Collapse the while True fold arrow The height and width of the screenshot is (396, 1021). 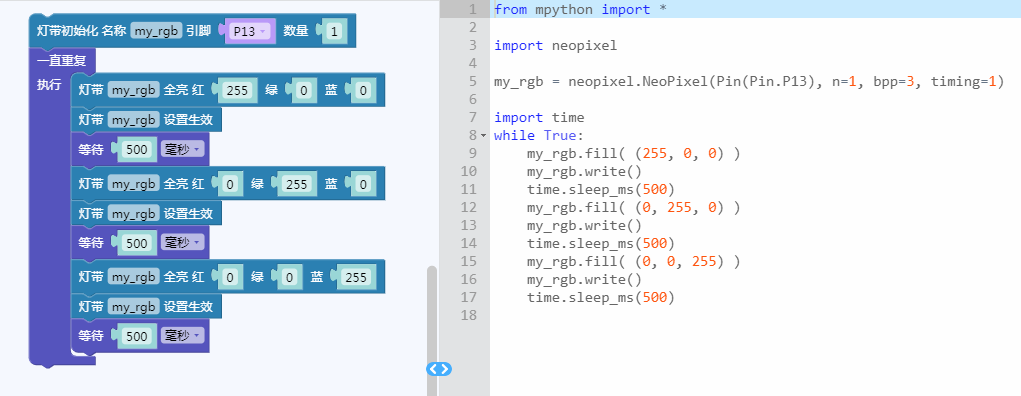483,135
